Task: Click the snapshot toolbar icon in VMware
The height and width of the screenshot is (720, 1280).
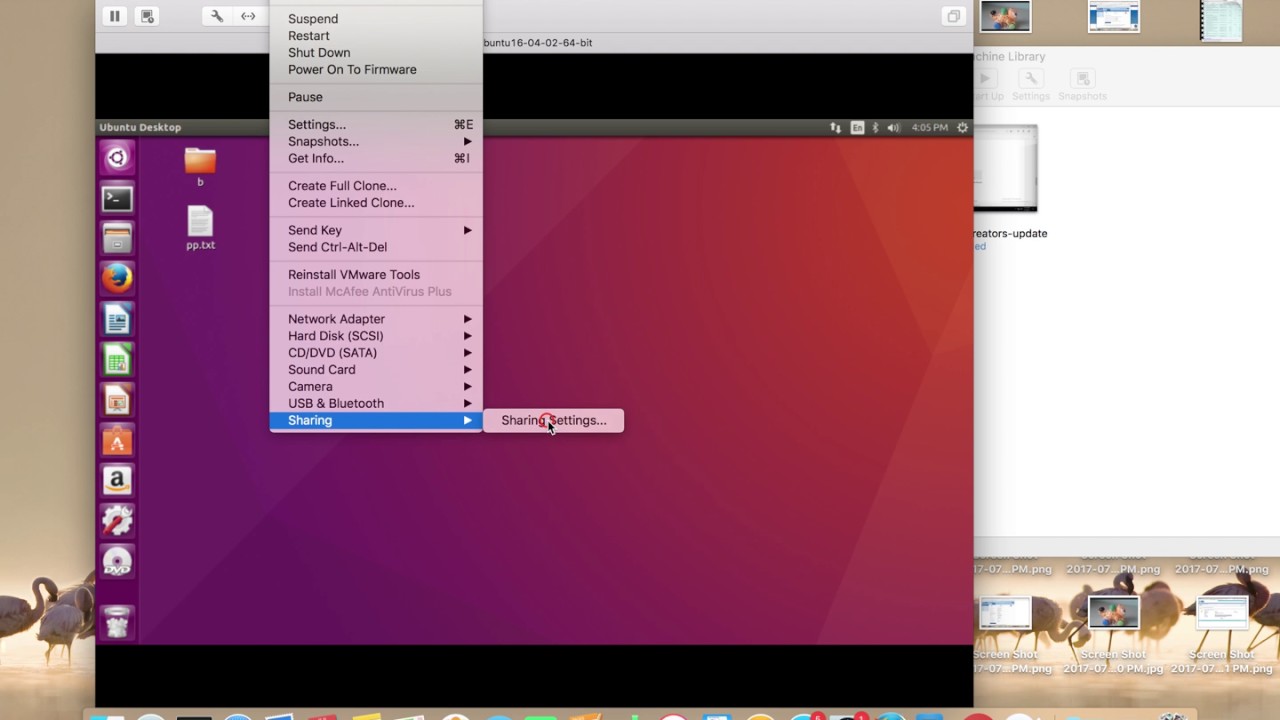Action: click(147, 16)
